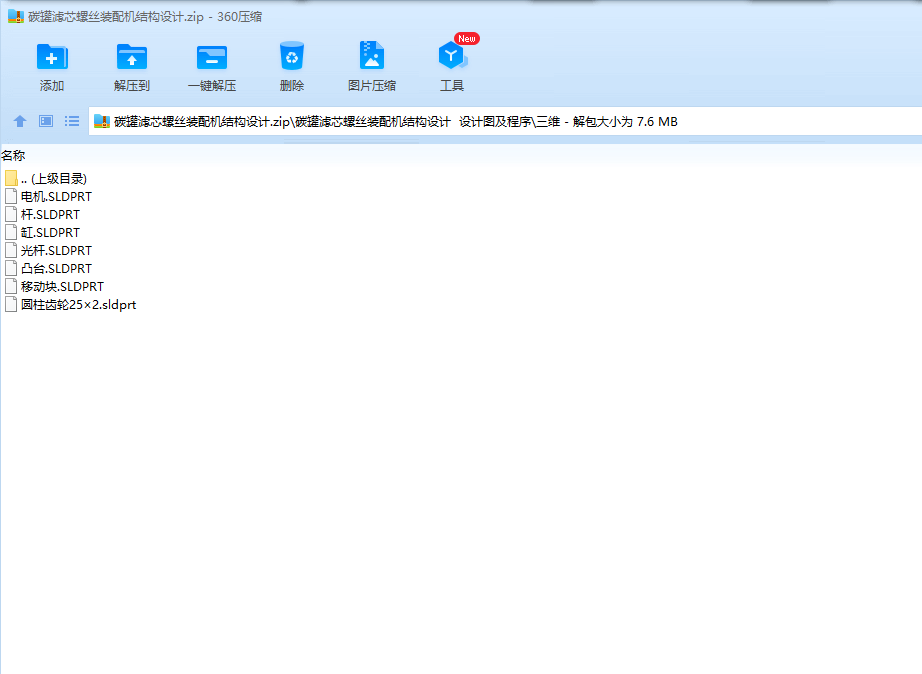Click the file icon of 电机.SLDPRT
Image resolution: width=922 pixels, height=674 pixels.
pos(11,196)
